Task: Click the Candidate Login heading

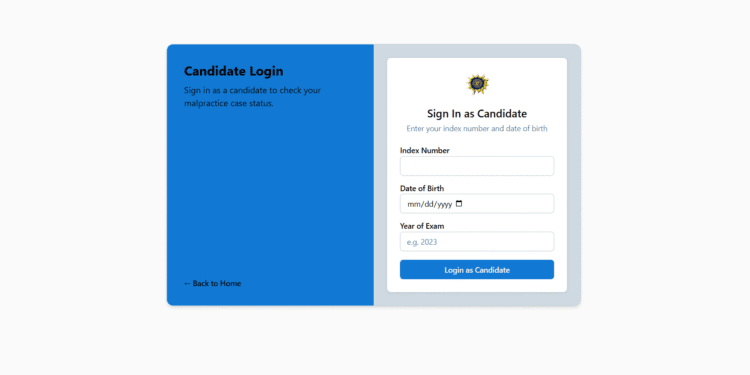Action: [x=233, y=71]
